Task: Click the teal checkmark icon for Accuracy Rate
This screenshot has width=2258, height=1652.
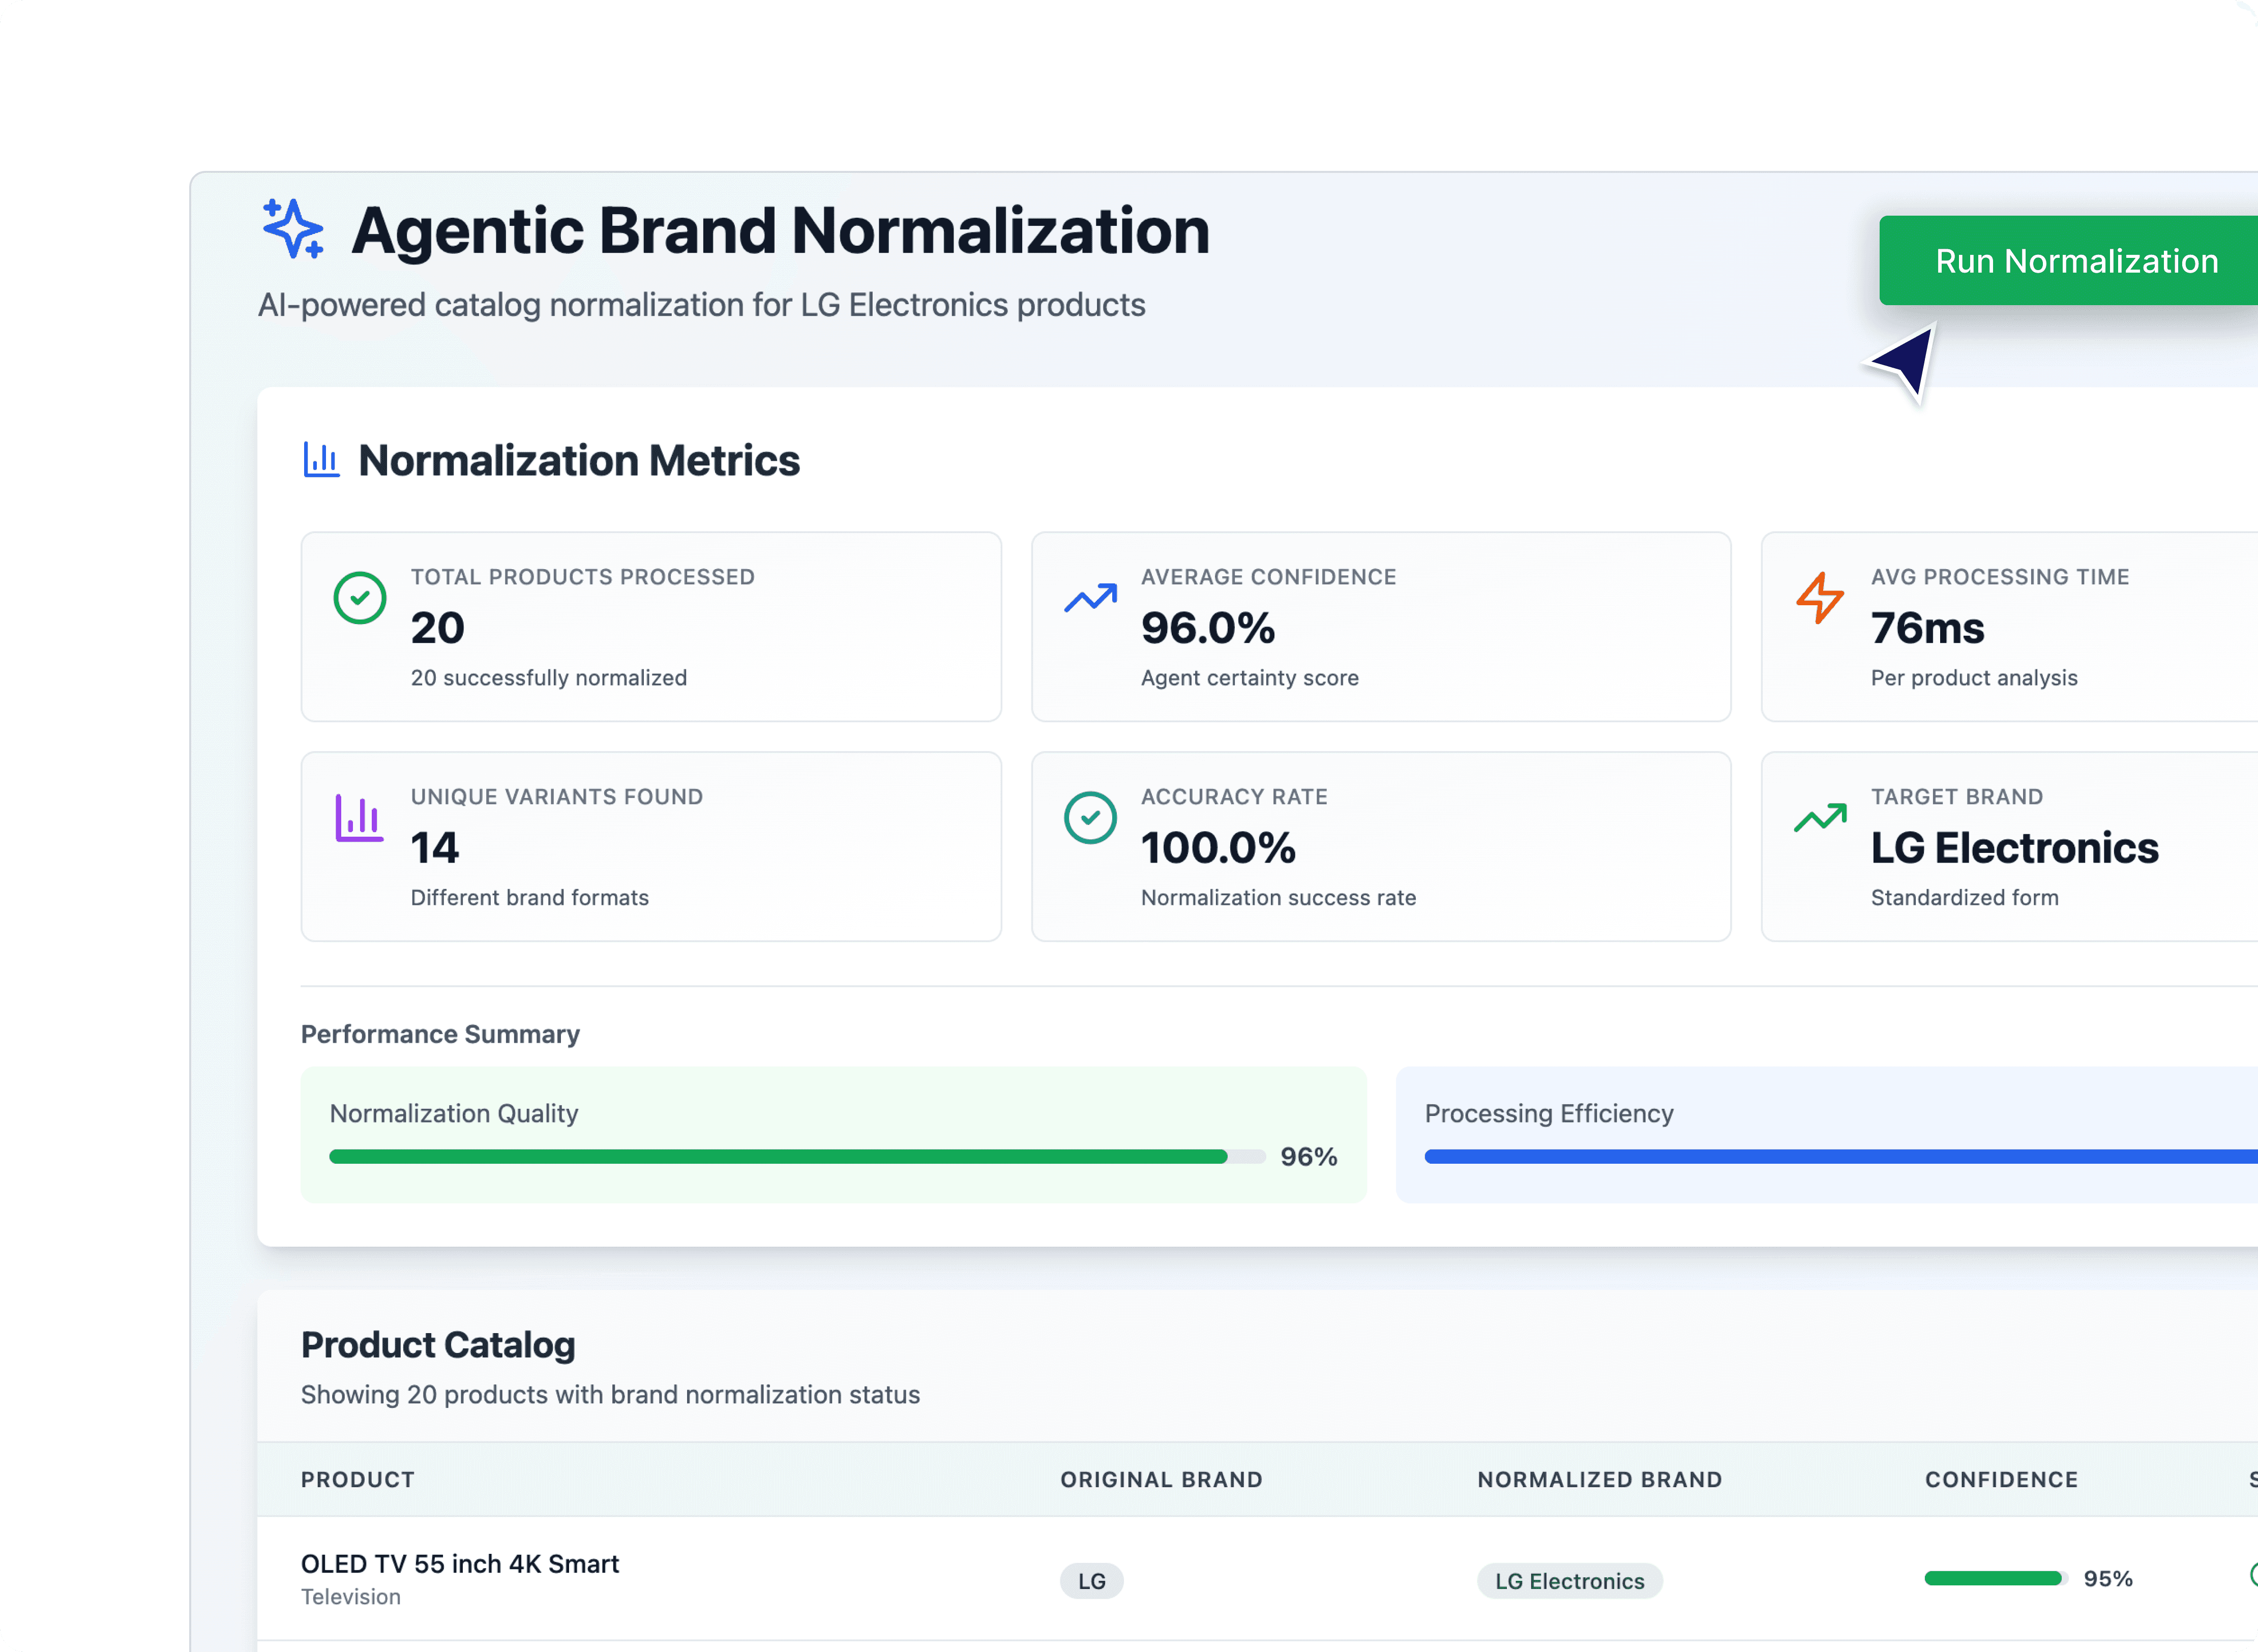Action: (1090, 818)
